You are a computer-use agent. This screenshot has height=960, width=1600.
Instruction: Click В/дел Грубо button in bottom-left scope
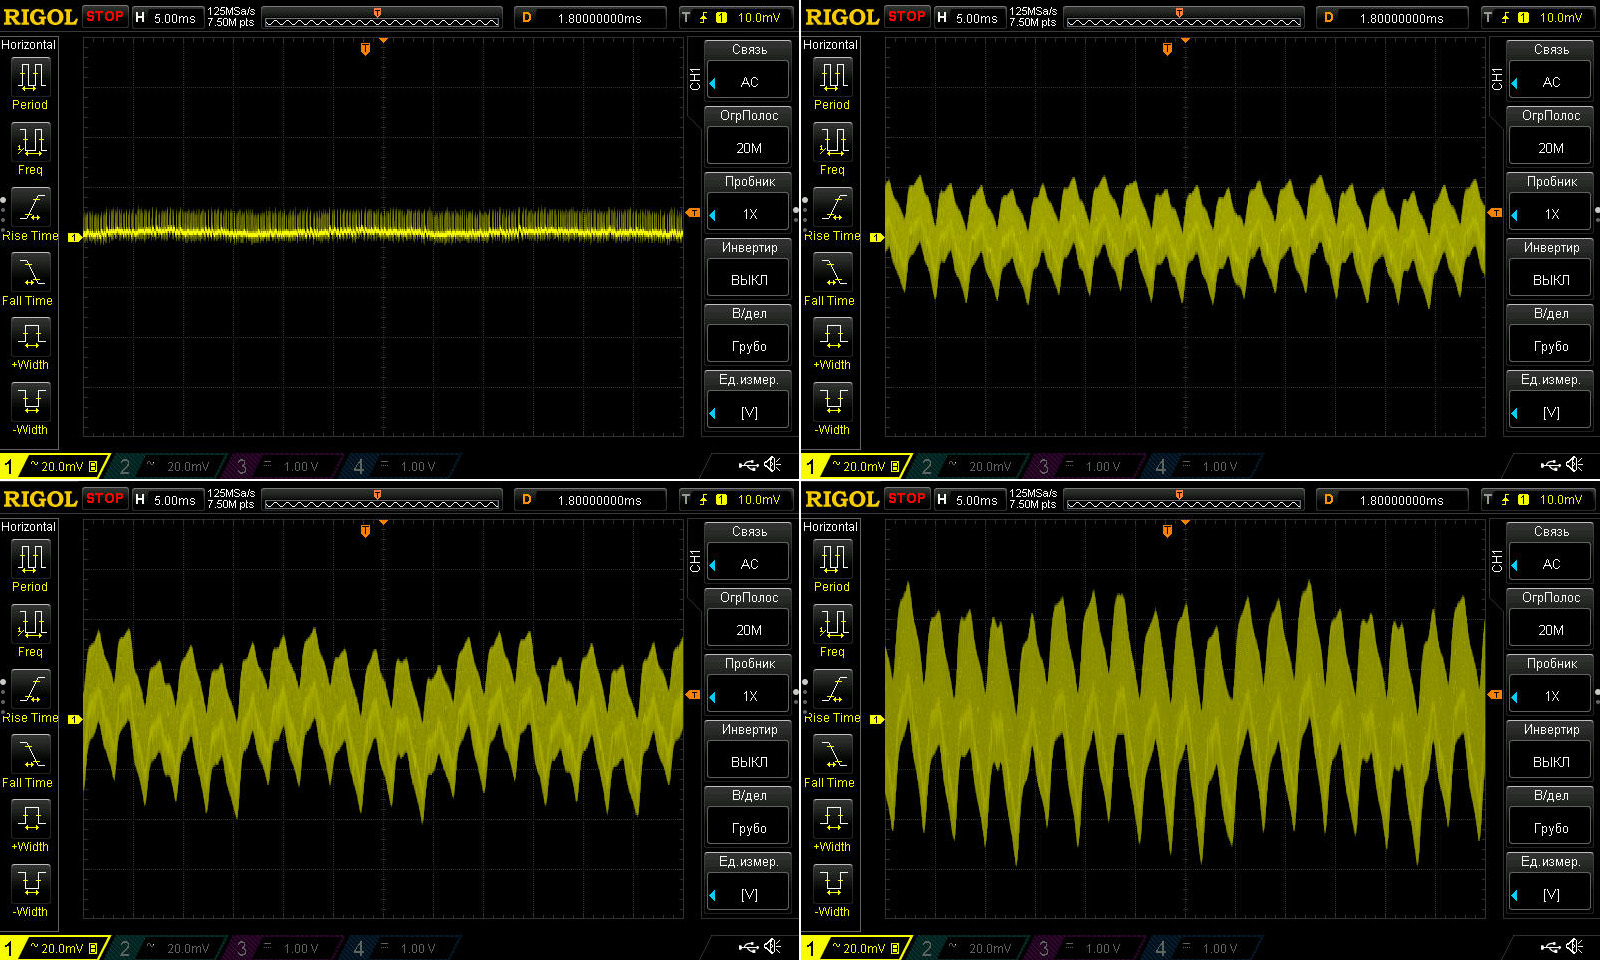point(749,828)
